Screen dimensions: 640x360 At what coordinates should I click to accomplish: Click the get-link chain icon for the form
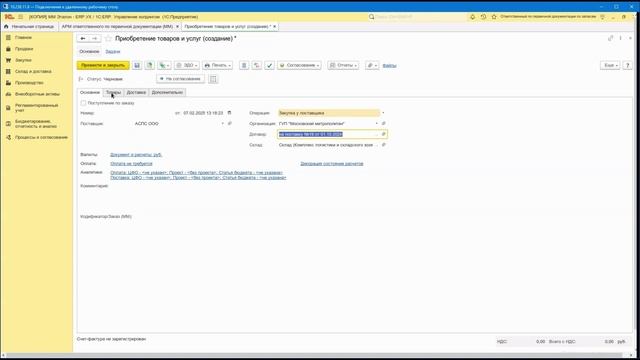coord(611,38)
